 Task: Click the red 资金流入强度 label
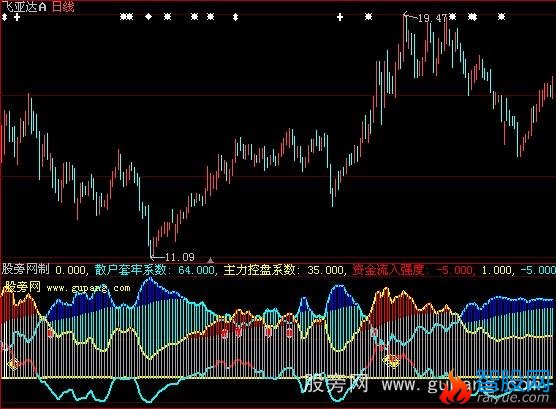(389, 270)
